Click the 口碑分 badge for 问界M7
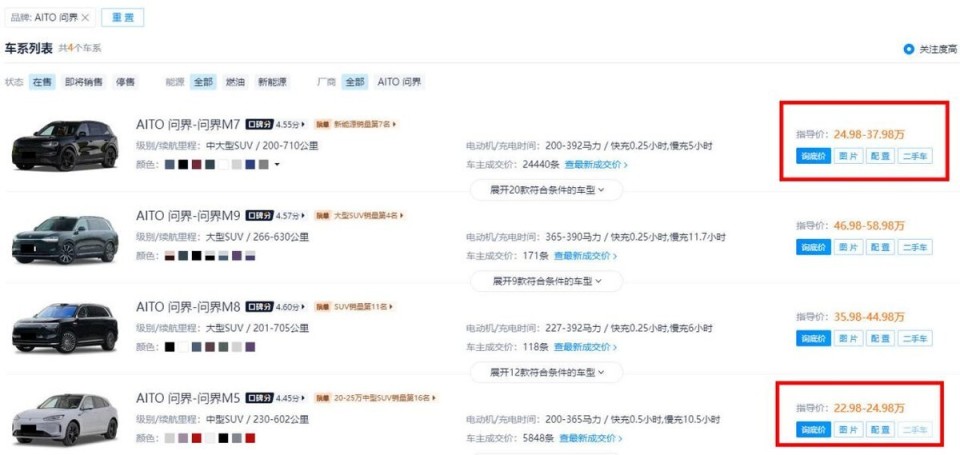The image size is (960, 455). tap(260, 124)
